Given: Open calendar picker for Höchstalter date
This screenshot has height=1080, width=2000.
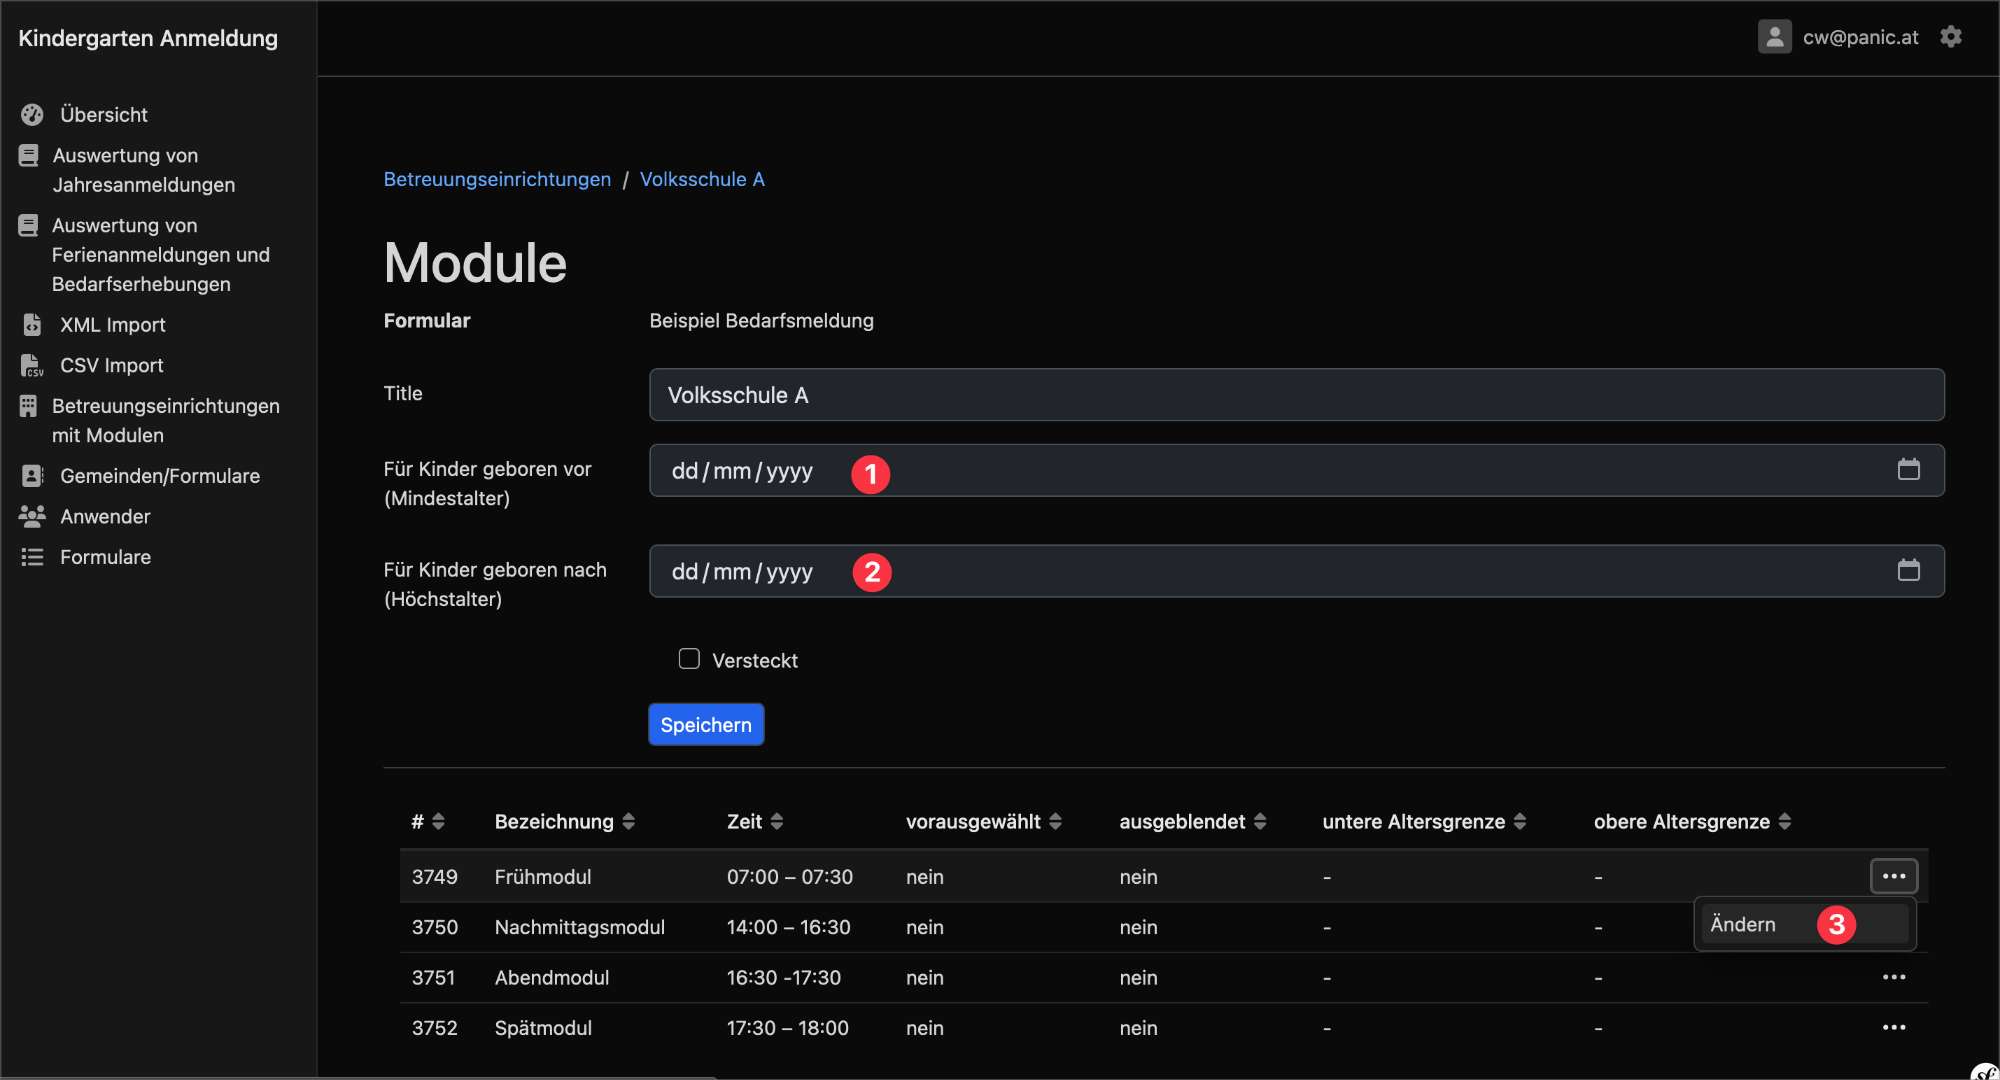Looking at the screenshot, I should pyautogui.click(x=1909, y=571).
